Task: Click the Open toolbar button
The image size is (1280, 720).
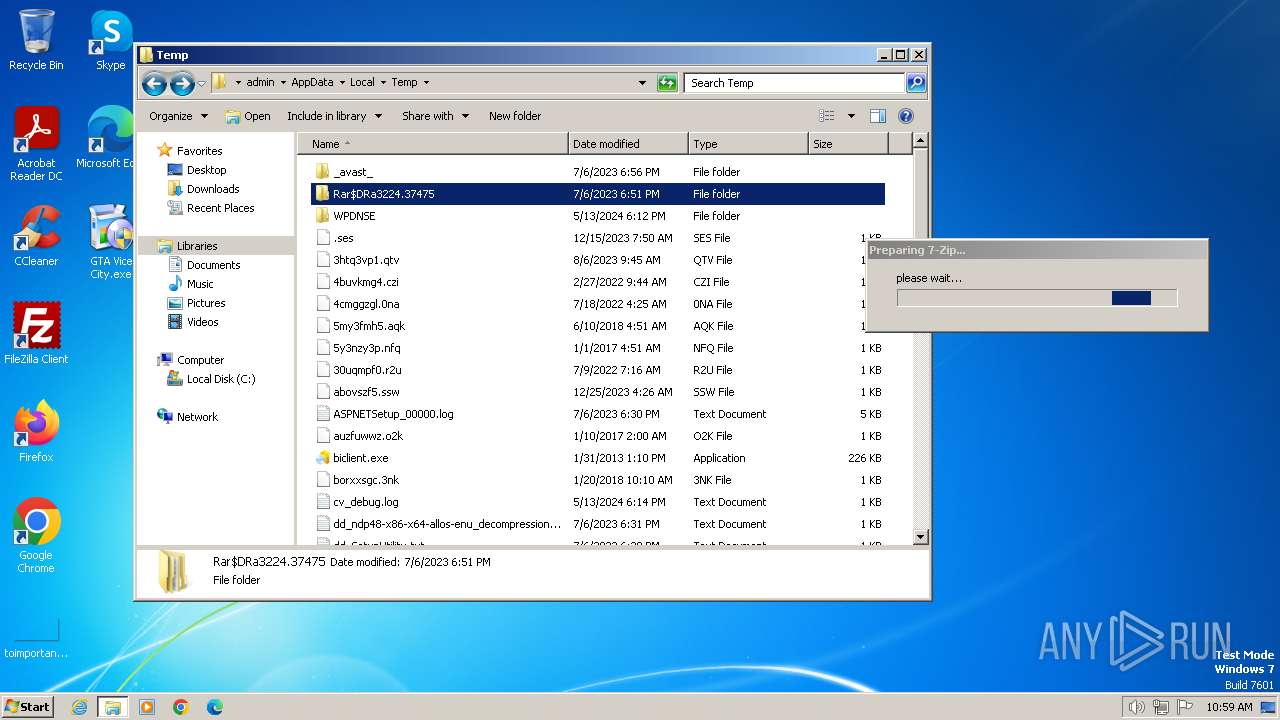Action: tap(248, 116)
